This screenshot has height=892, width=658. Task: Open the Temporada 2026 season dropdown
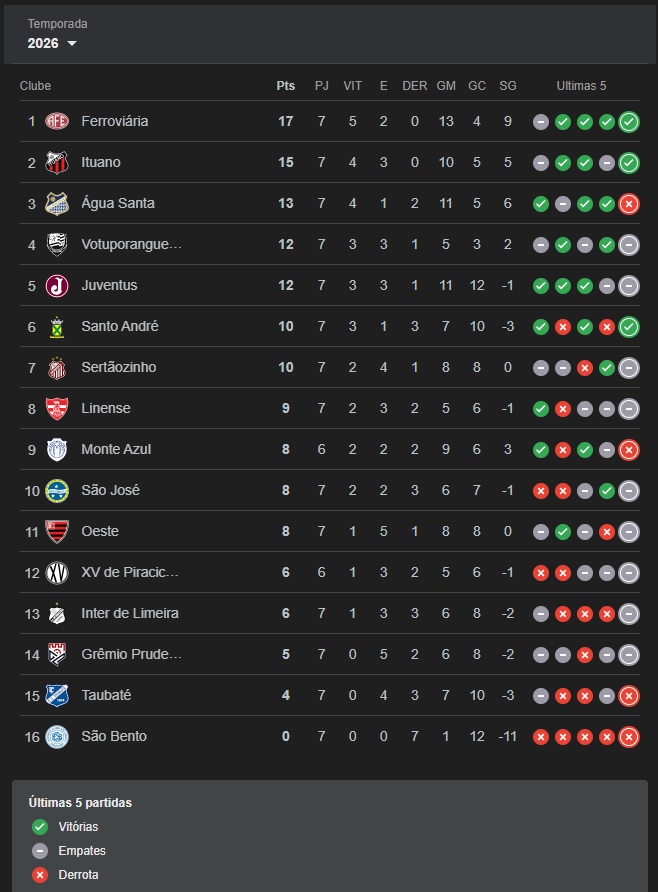tap(53, 43)
